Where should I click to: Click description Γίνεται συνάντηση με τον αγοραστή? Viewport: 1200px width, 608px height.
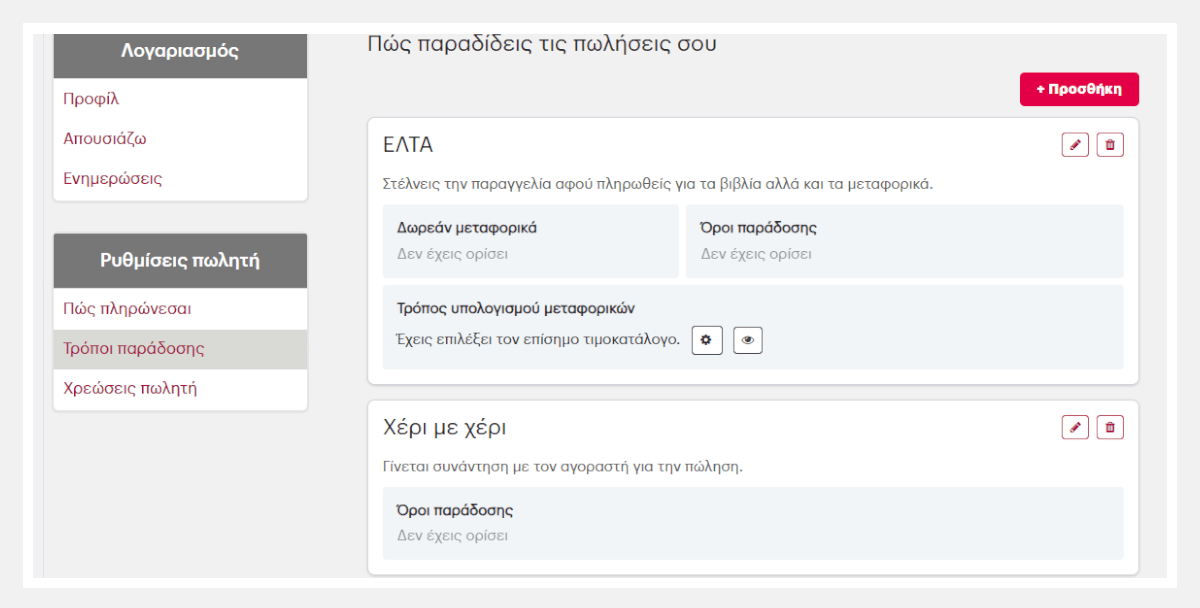point(563,466)
